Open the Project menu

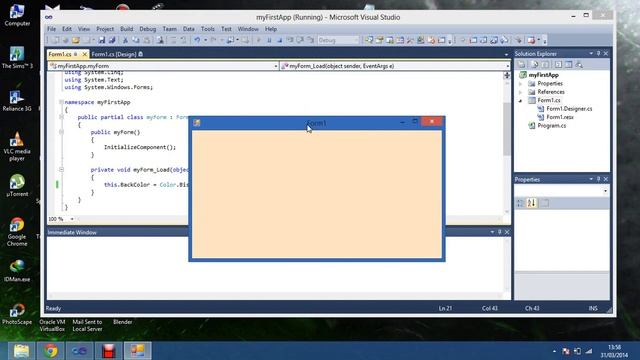[x=105, y=29]
